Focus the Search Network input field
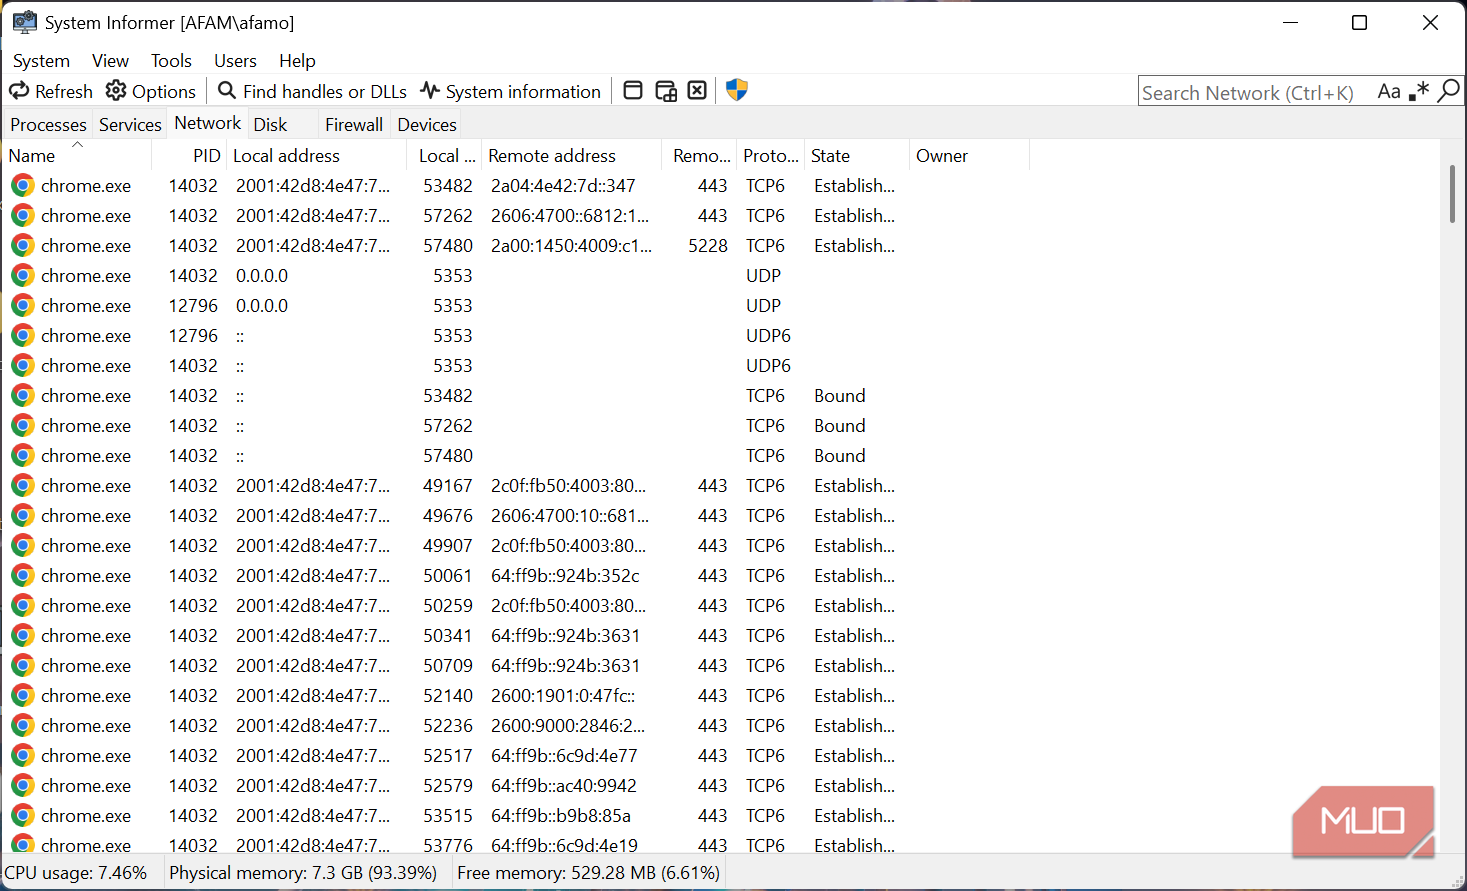The width and height of the screenshot is (1467, 891). coord(1255,92)
